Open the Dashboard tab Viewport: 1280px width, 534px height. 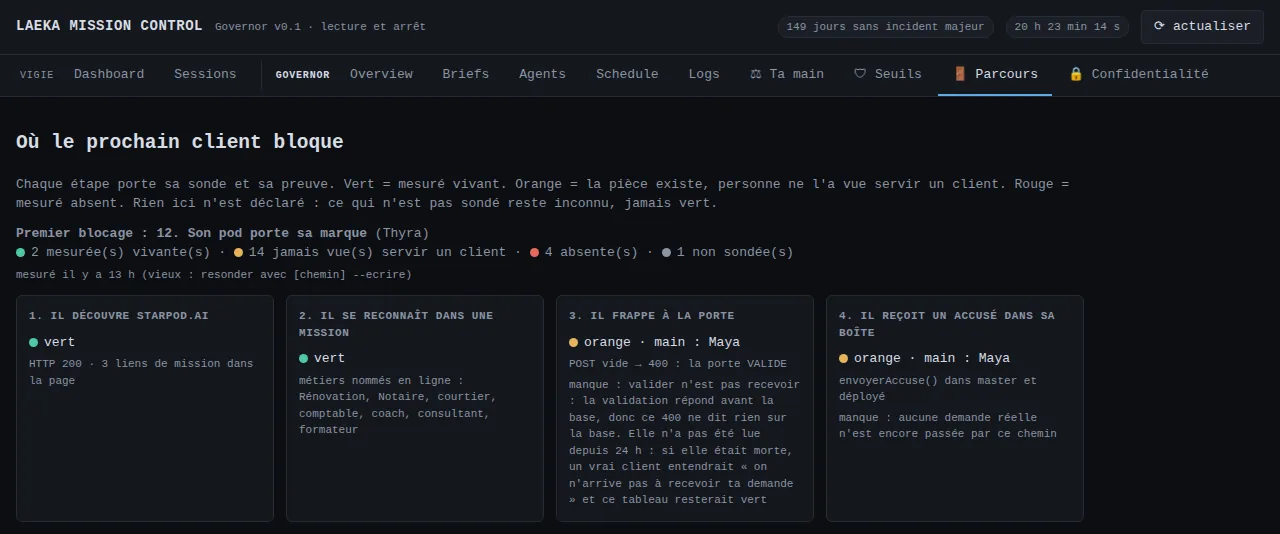[109, 74]
